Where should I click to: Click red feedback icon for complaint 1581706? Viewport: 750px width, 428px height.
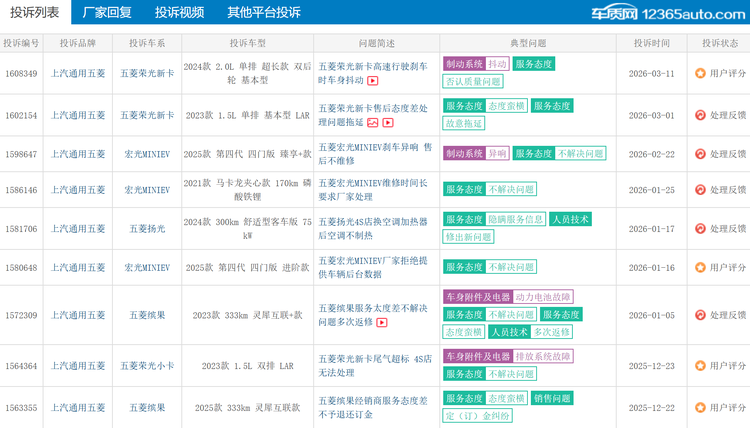(700, 229)
